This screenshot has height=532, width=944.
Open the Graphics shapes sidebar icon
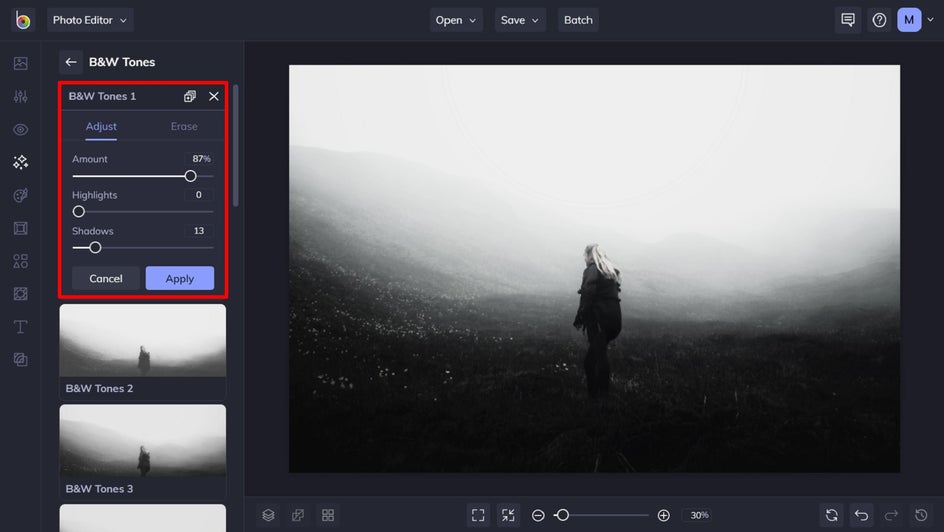point(20,261)
